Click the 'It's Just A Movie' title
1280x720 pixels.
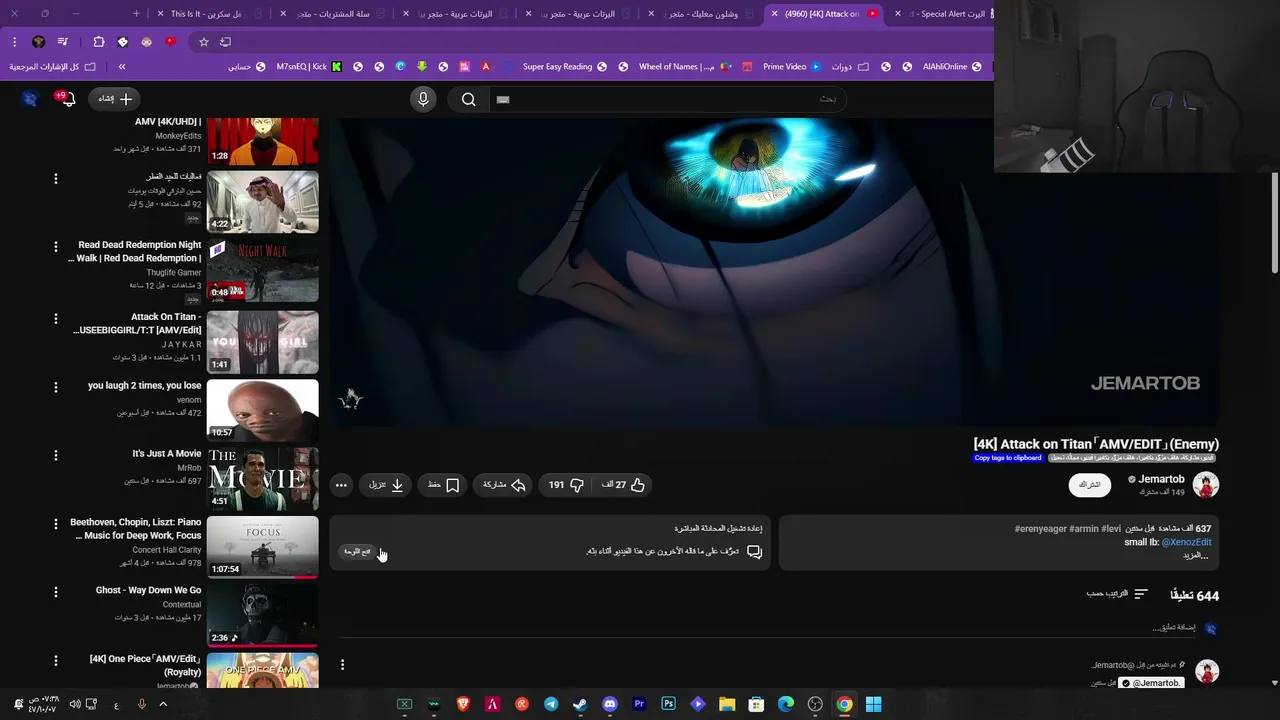(x=167, y=454)
